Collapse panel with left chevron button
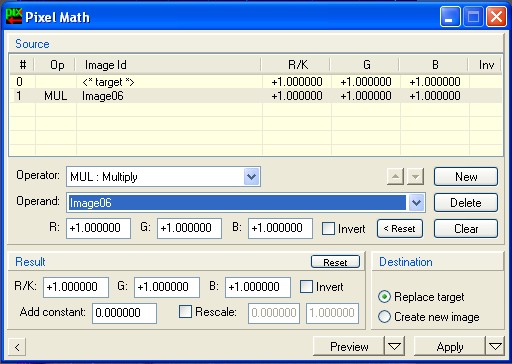 coord(17,347)
